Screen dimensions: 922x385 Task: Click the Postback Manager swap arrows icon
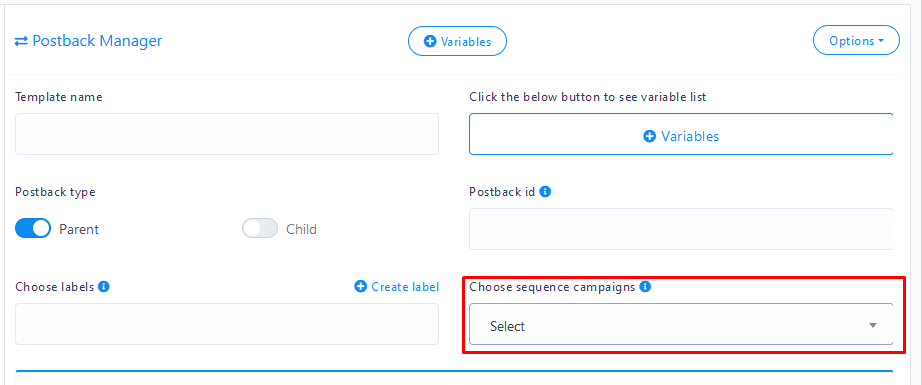[x=21, y=41]
